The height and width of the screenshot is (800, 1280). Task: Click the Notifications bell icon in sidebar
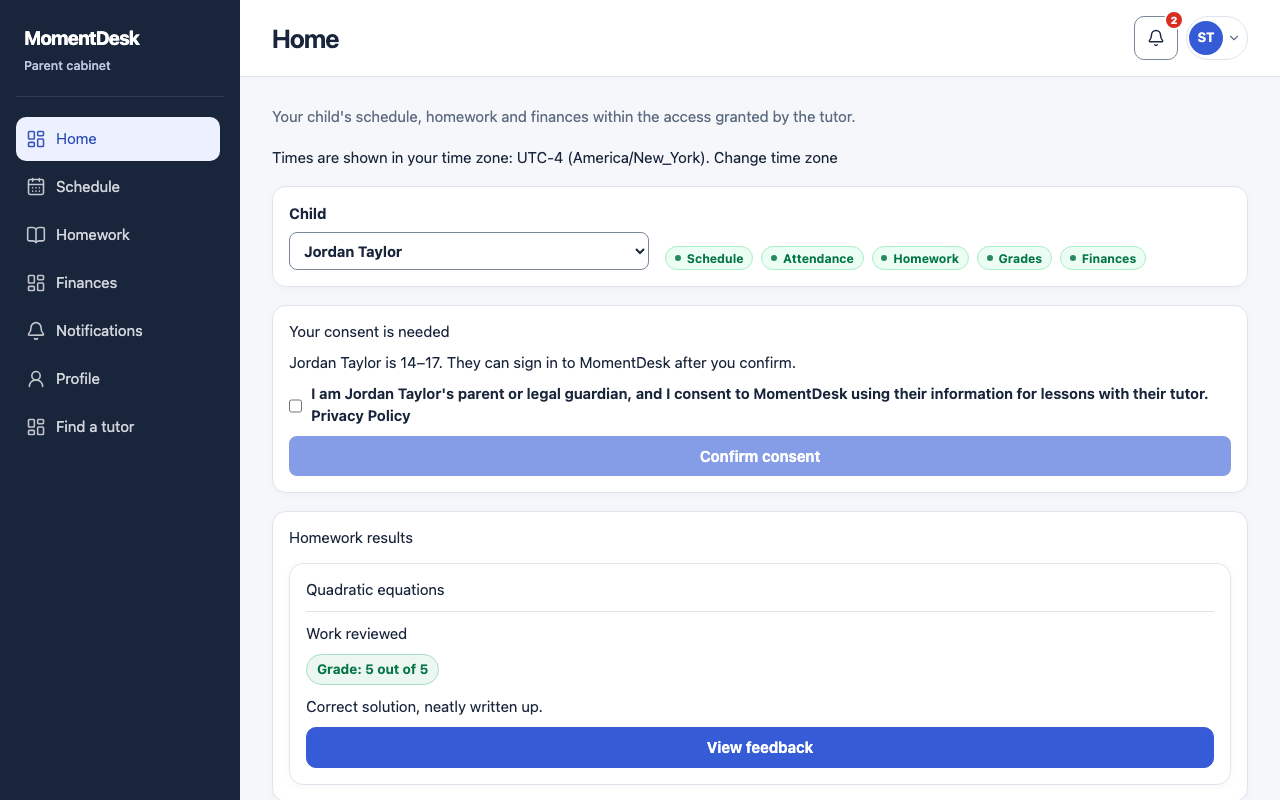pyautogui.click(x=36, y=331)
